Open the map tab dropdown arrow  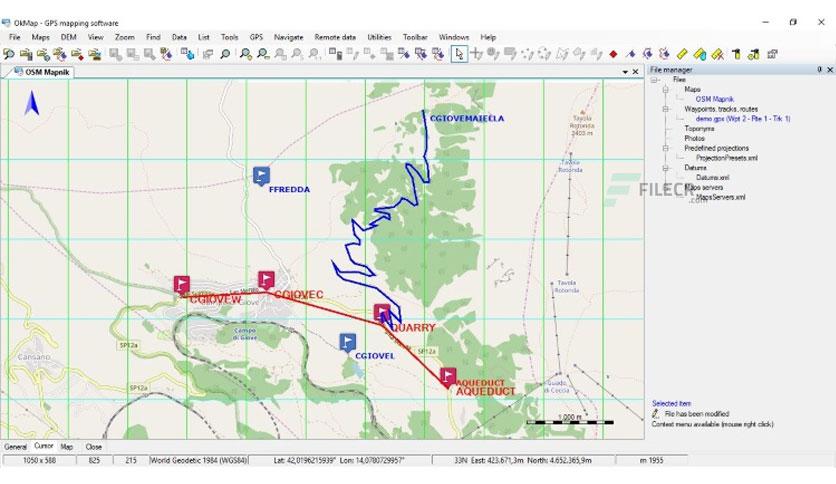pos(625,72)
